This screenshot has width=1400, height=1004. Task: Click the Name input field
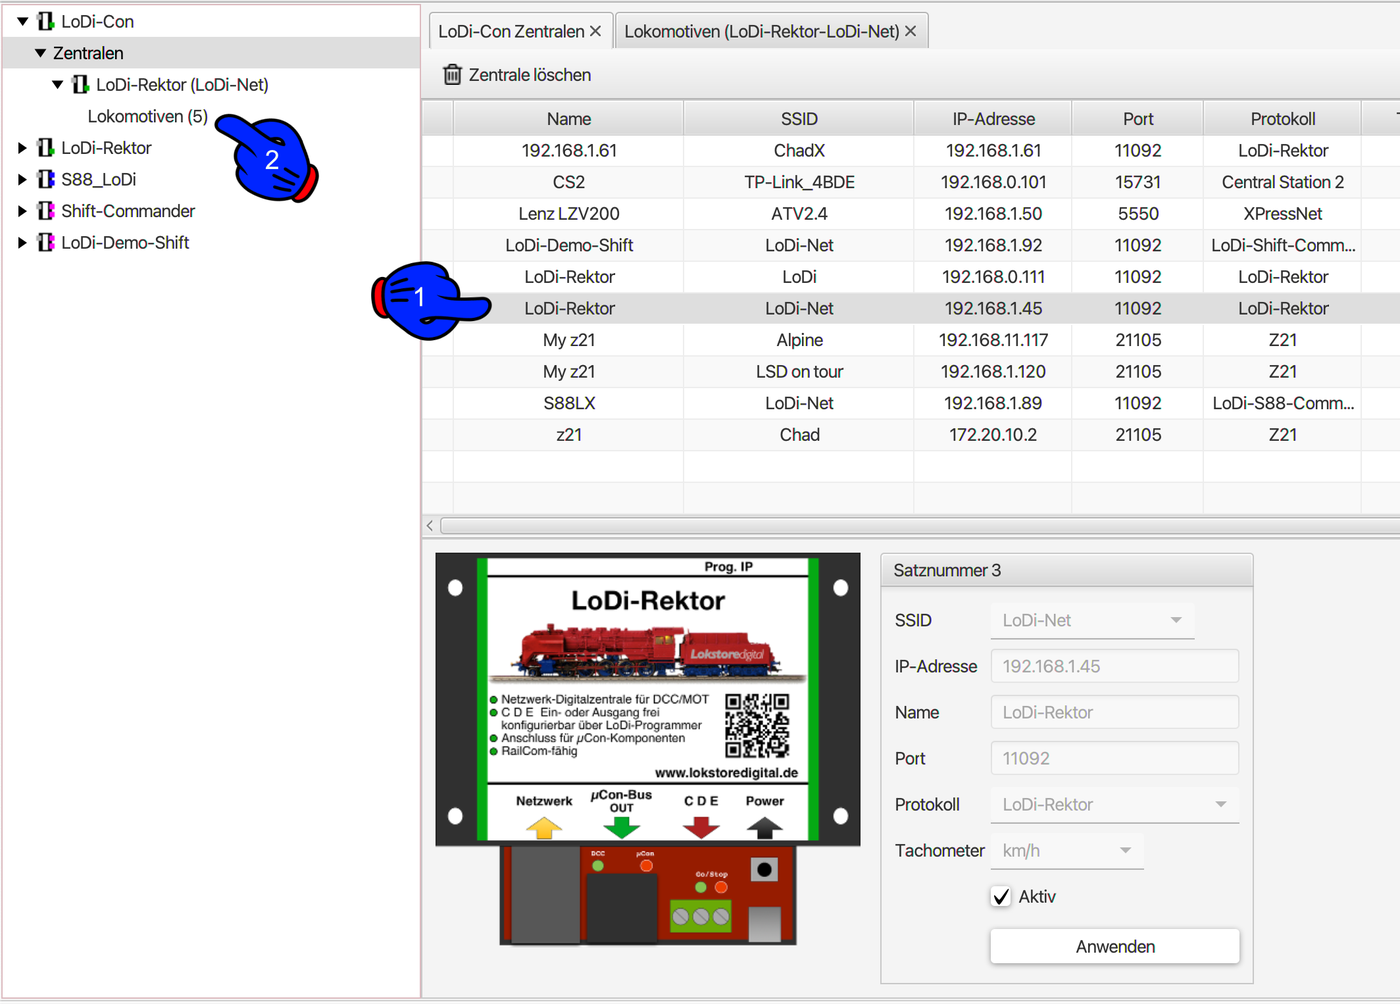pyautogui.click(x=1115, y=712)
